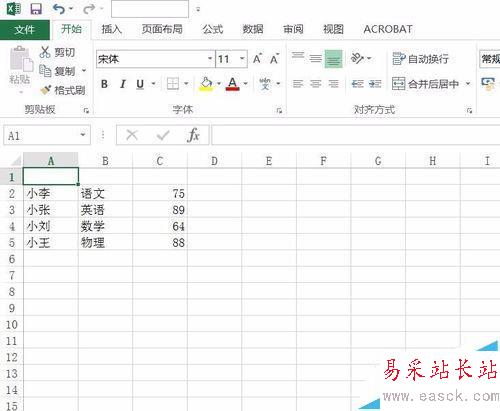Open the 宋体 font name dropdown
This screenshot has width=500, height=411.
coord(210,59)
